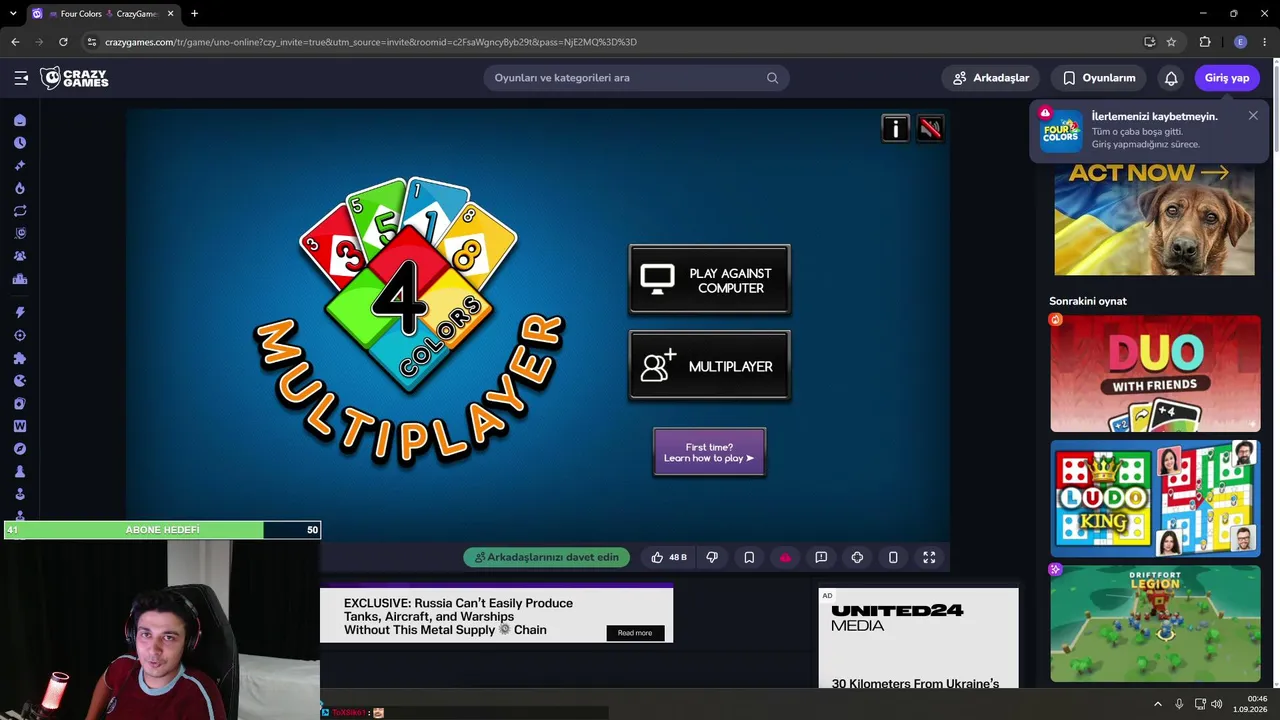Open the action lightning bolt category icon
The image size is (1280, 720).
point(20,313)
